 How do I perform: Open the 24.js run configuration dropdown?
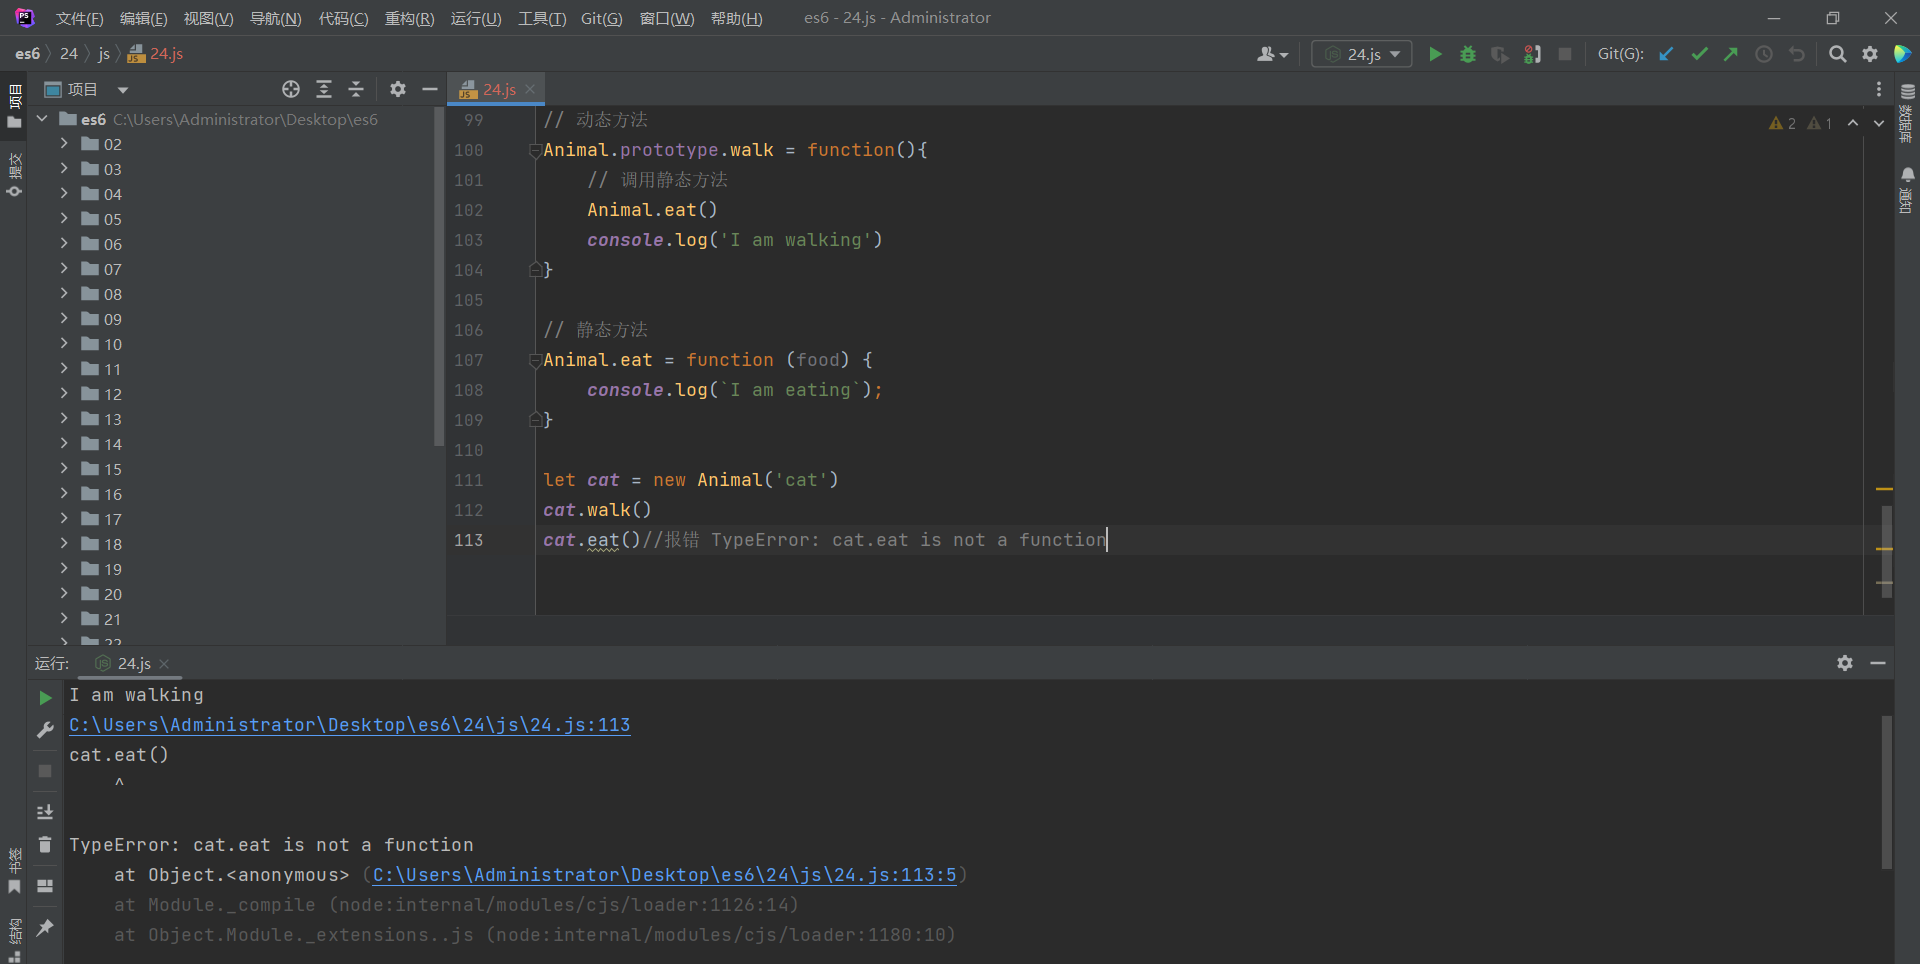(x=1362, y=54)
